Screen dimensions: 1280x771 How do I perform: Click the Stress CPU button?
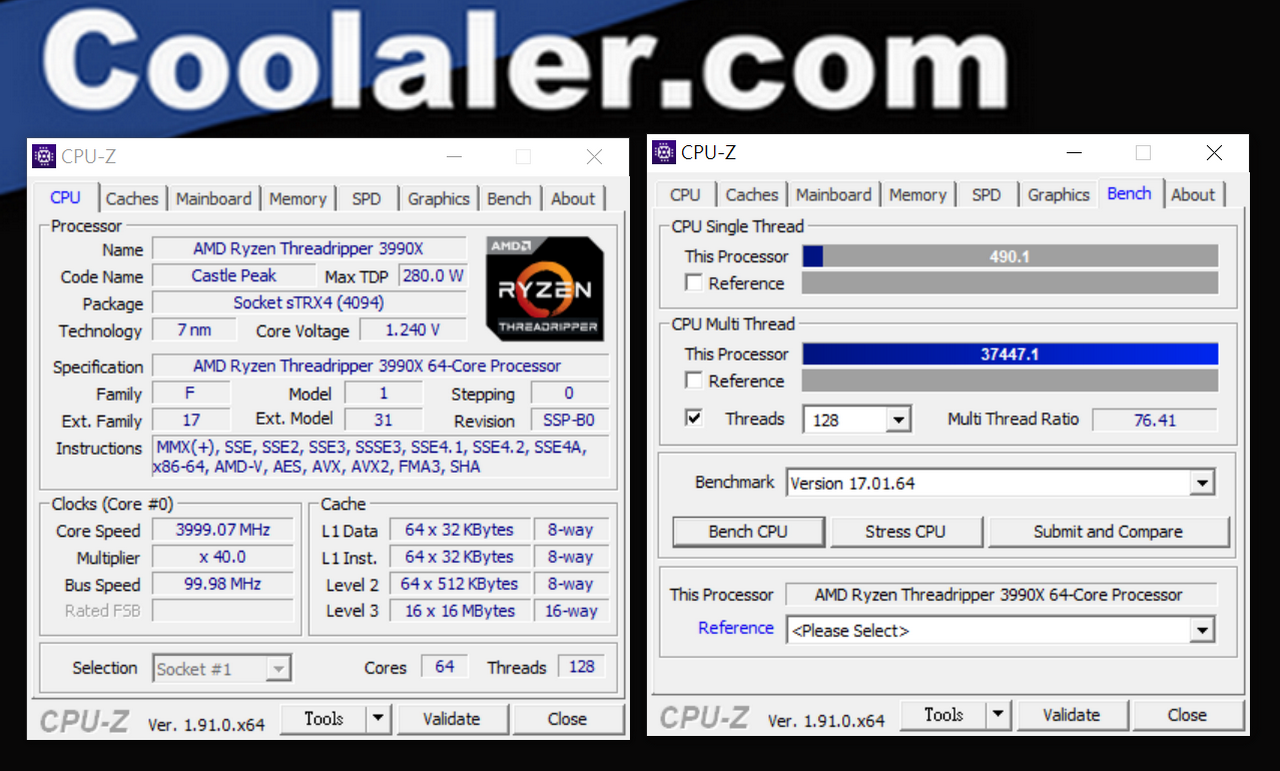[905, 532]
